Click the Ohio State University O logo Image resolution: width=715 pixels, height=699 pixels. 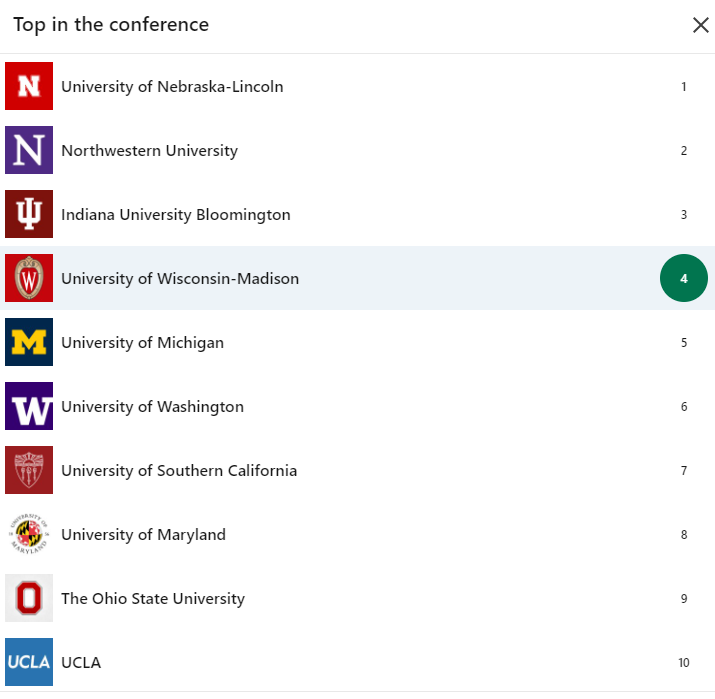tap(29, 598)
